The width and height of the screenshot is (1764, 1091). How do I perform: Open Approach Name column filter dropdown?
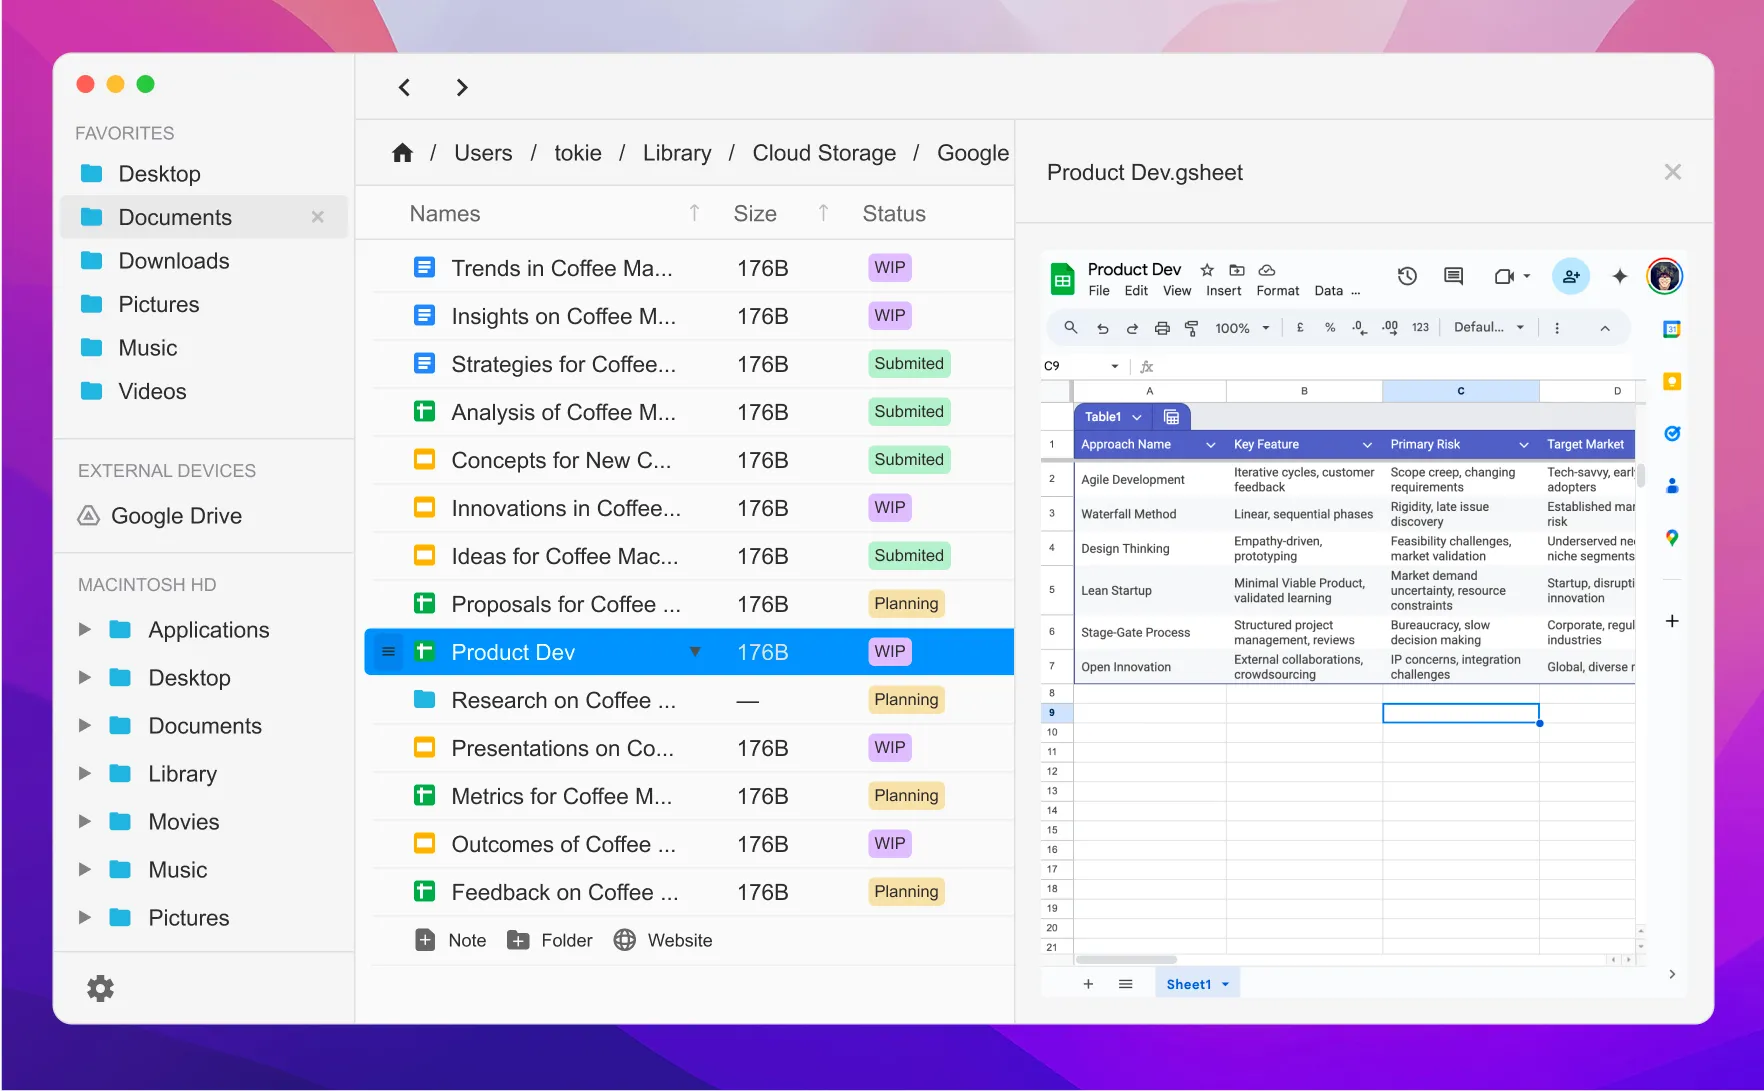1210,445
